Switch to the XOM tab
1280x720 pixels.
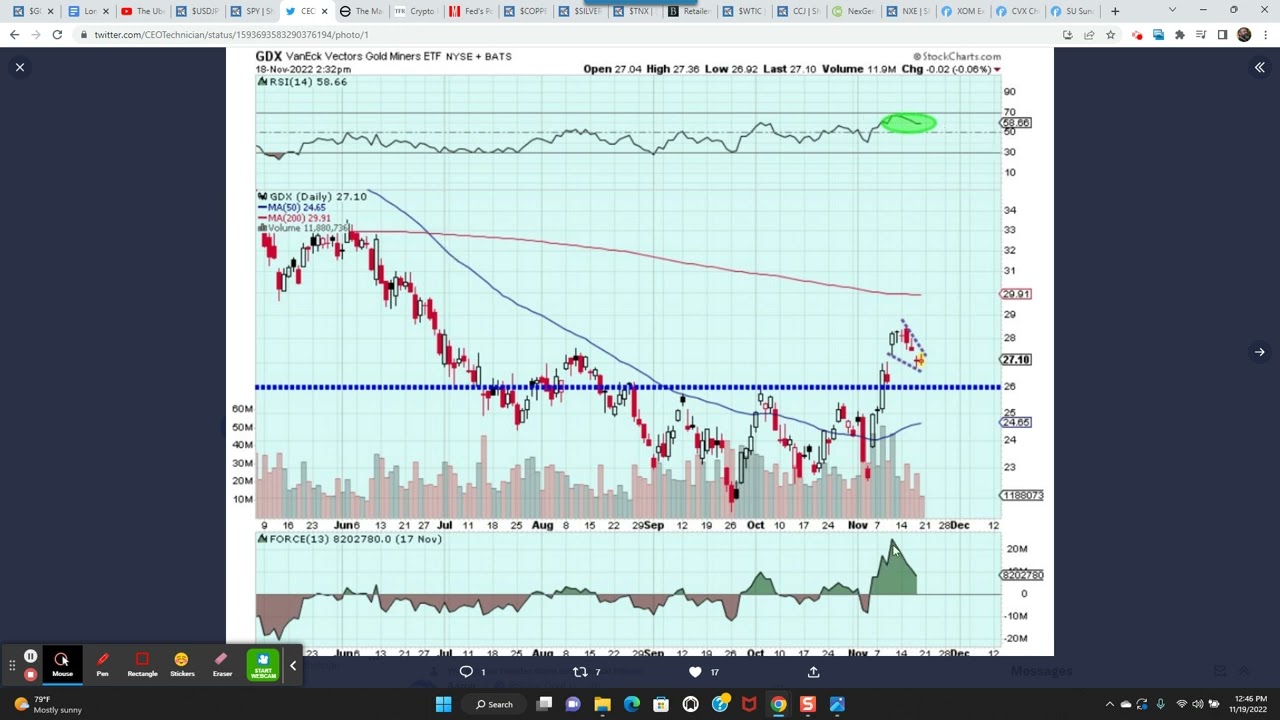961,11
